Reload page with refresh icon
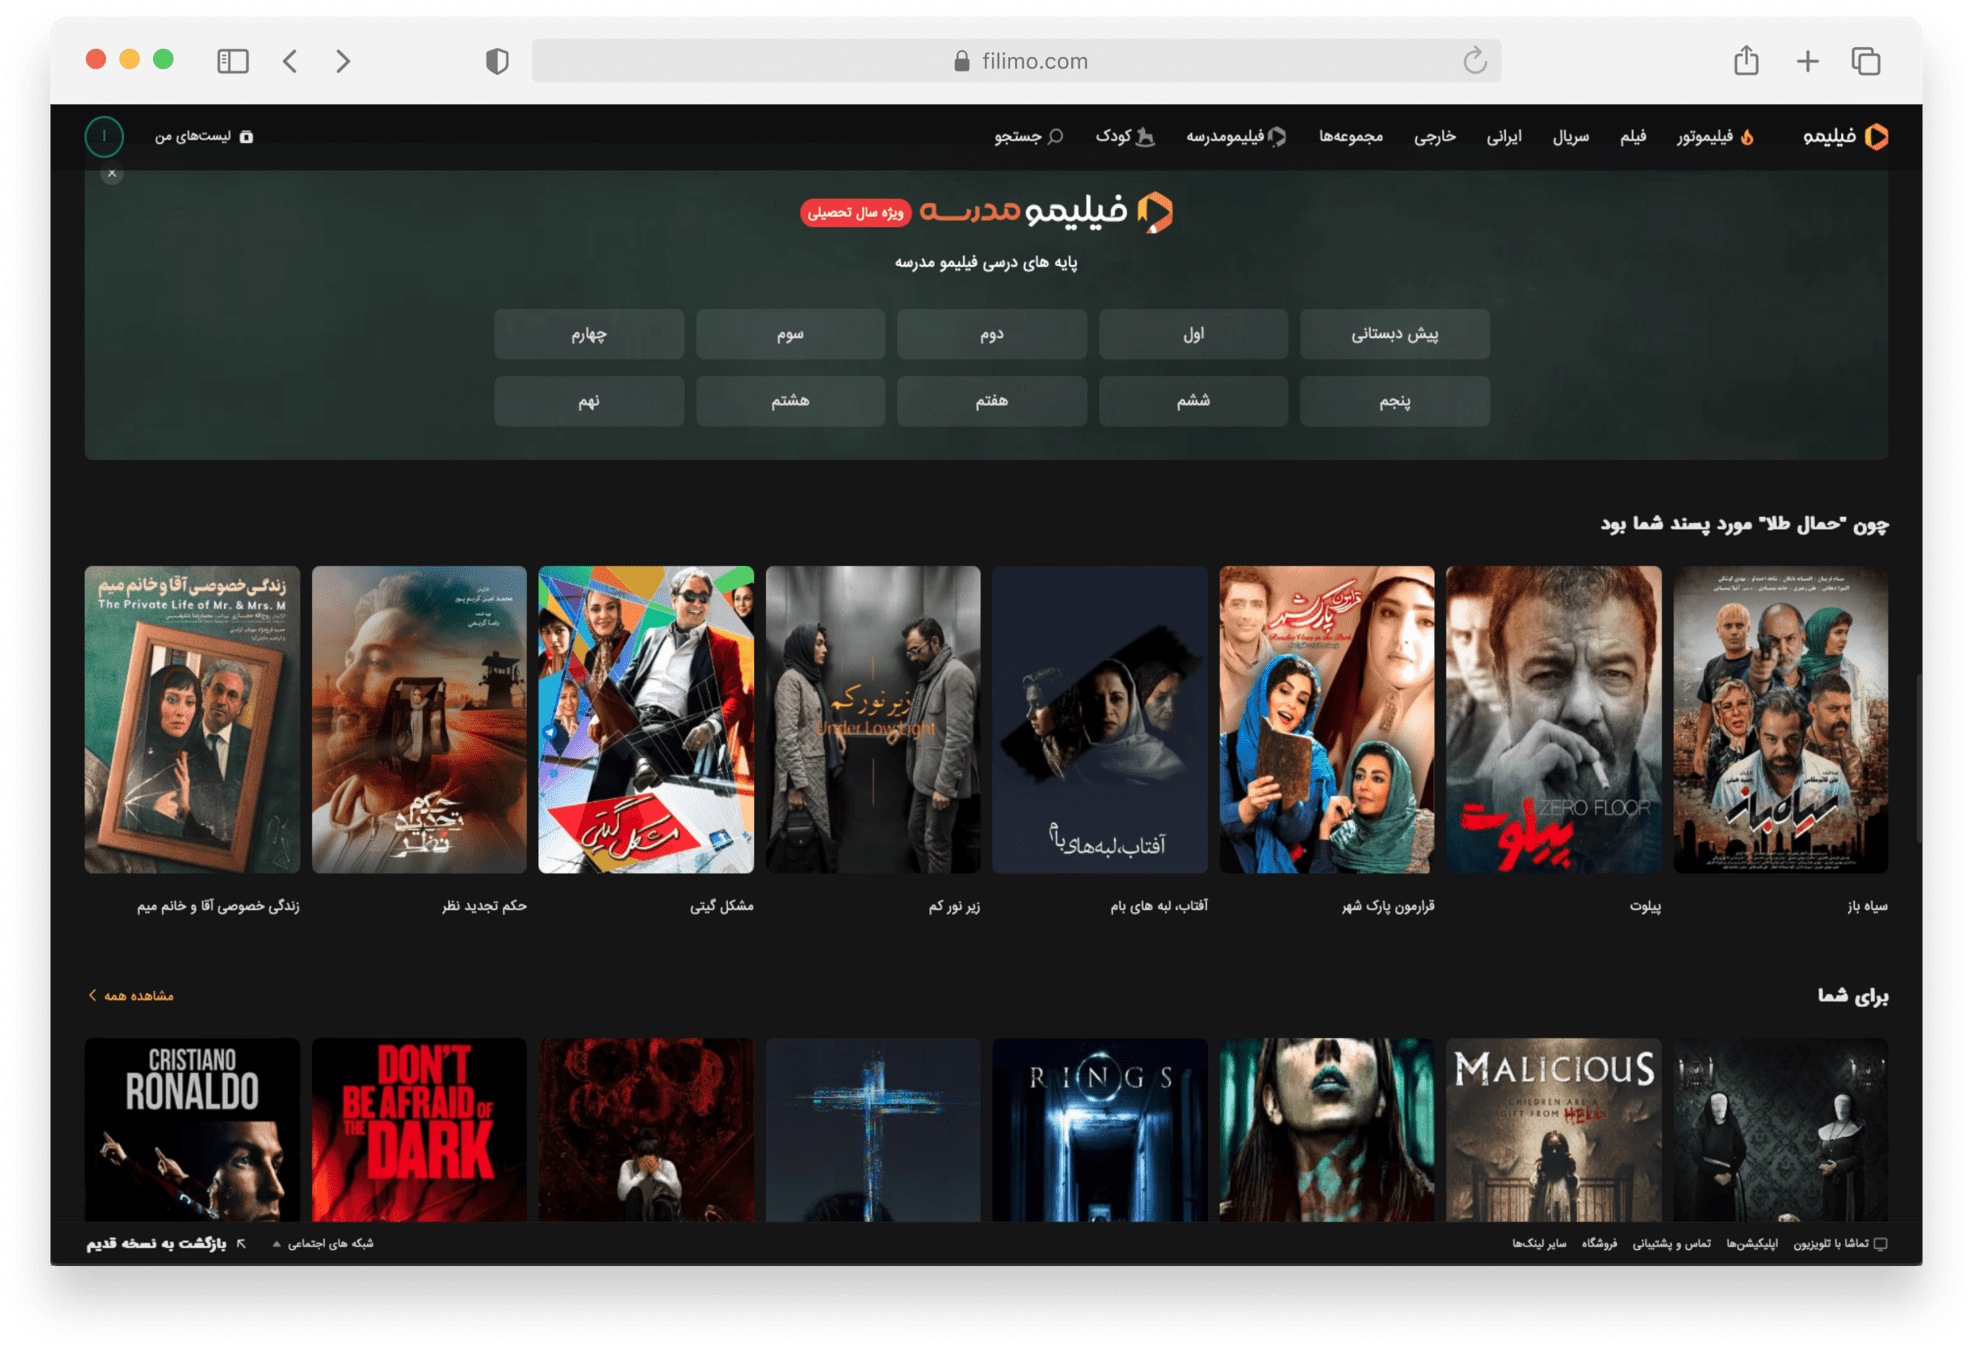Screen dimensions: 1973x1350 [1474, 61]
